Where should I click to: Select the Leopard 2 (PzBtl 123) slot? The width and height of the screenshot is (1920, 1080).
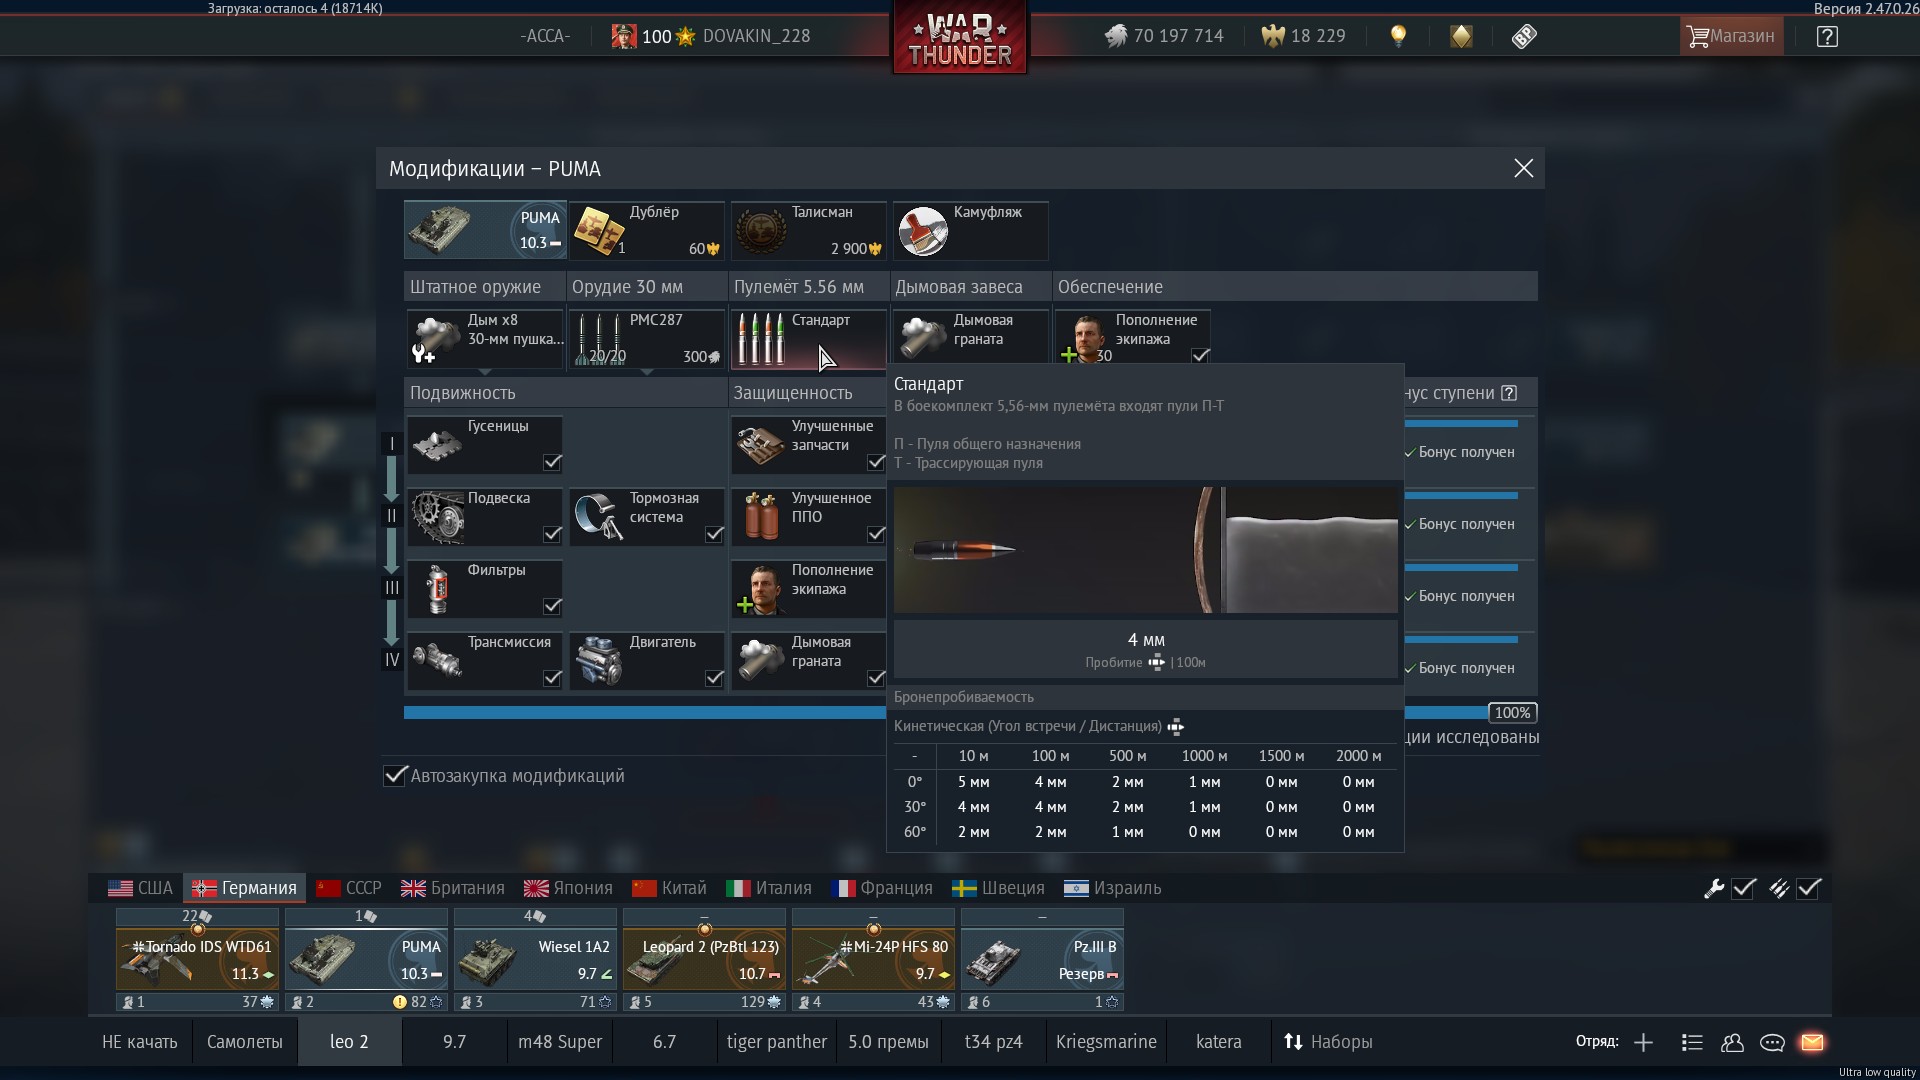pos(704,959)
